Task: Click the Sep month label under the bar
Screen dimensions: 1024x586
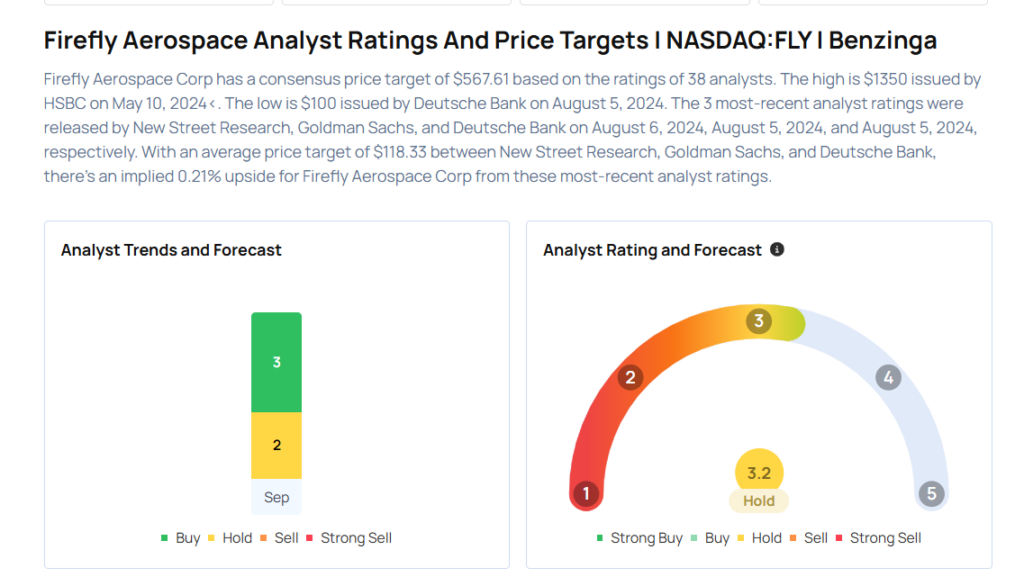Action: [276, 497]
